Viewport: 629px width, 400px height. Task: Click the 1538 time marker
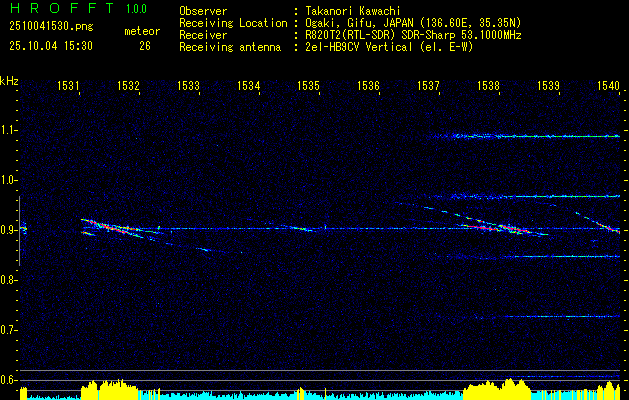click(489, 85)
